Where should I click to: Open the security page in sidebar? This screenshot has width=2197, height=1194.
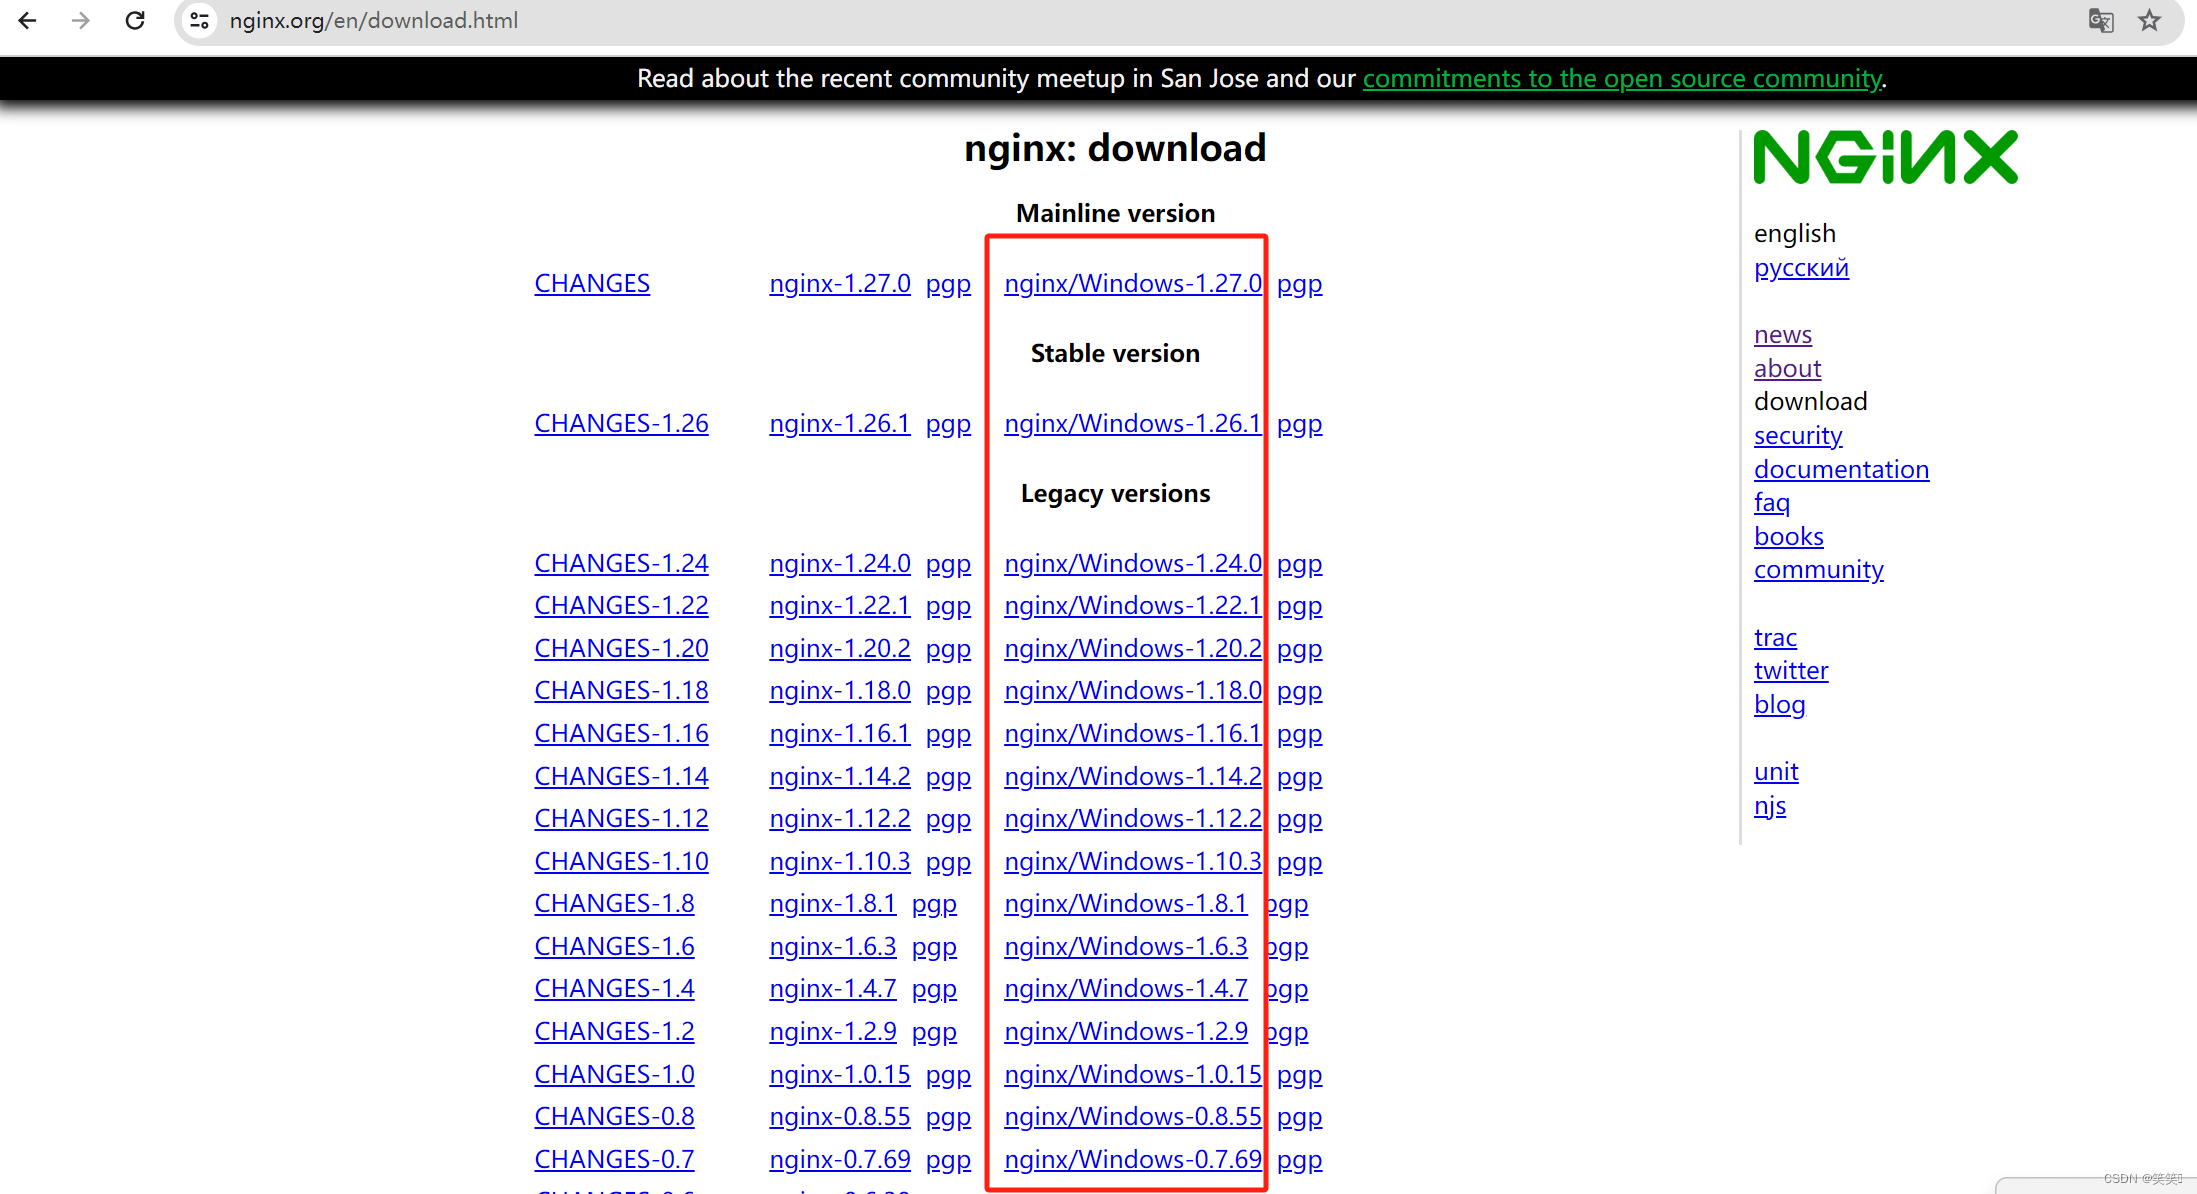coord(1797,436)
